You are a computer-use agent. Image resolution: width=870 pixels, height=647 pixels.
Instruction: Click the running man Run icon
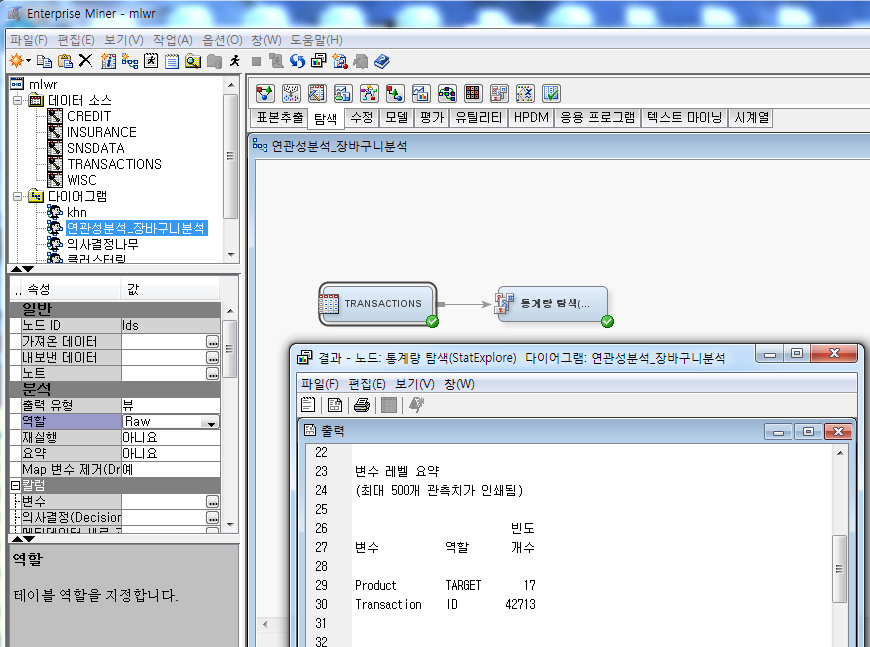pyautogui.click(x=235, y=61)
